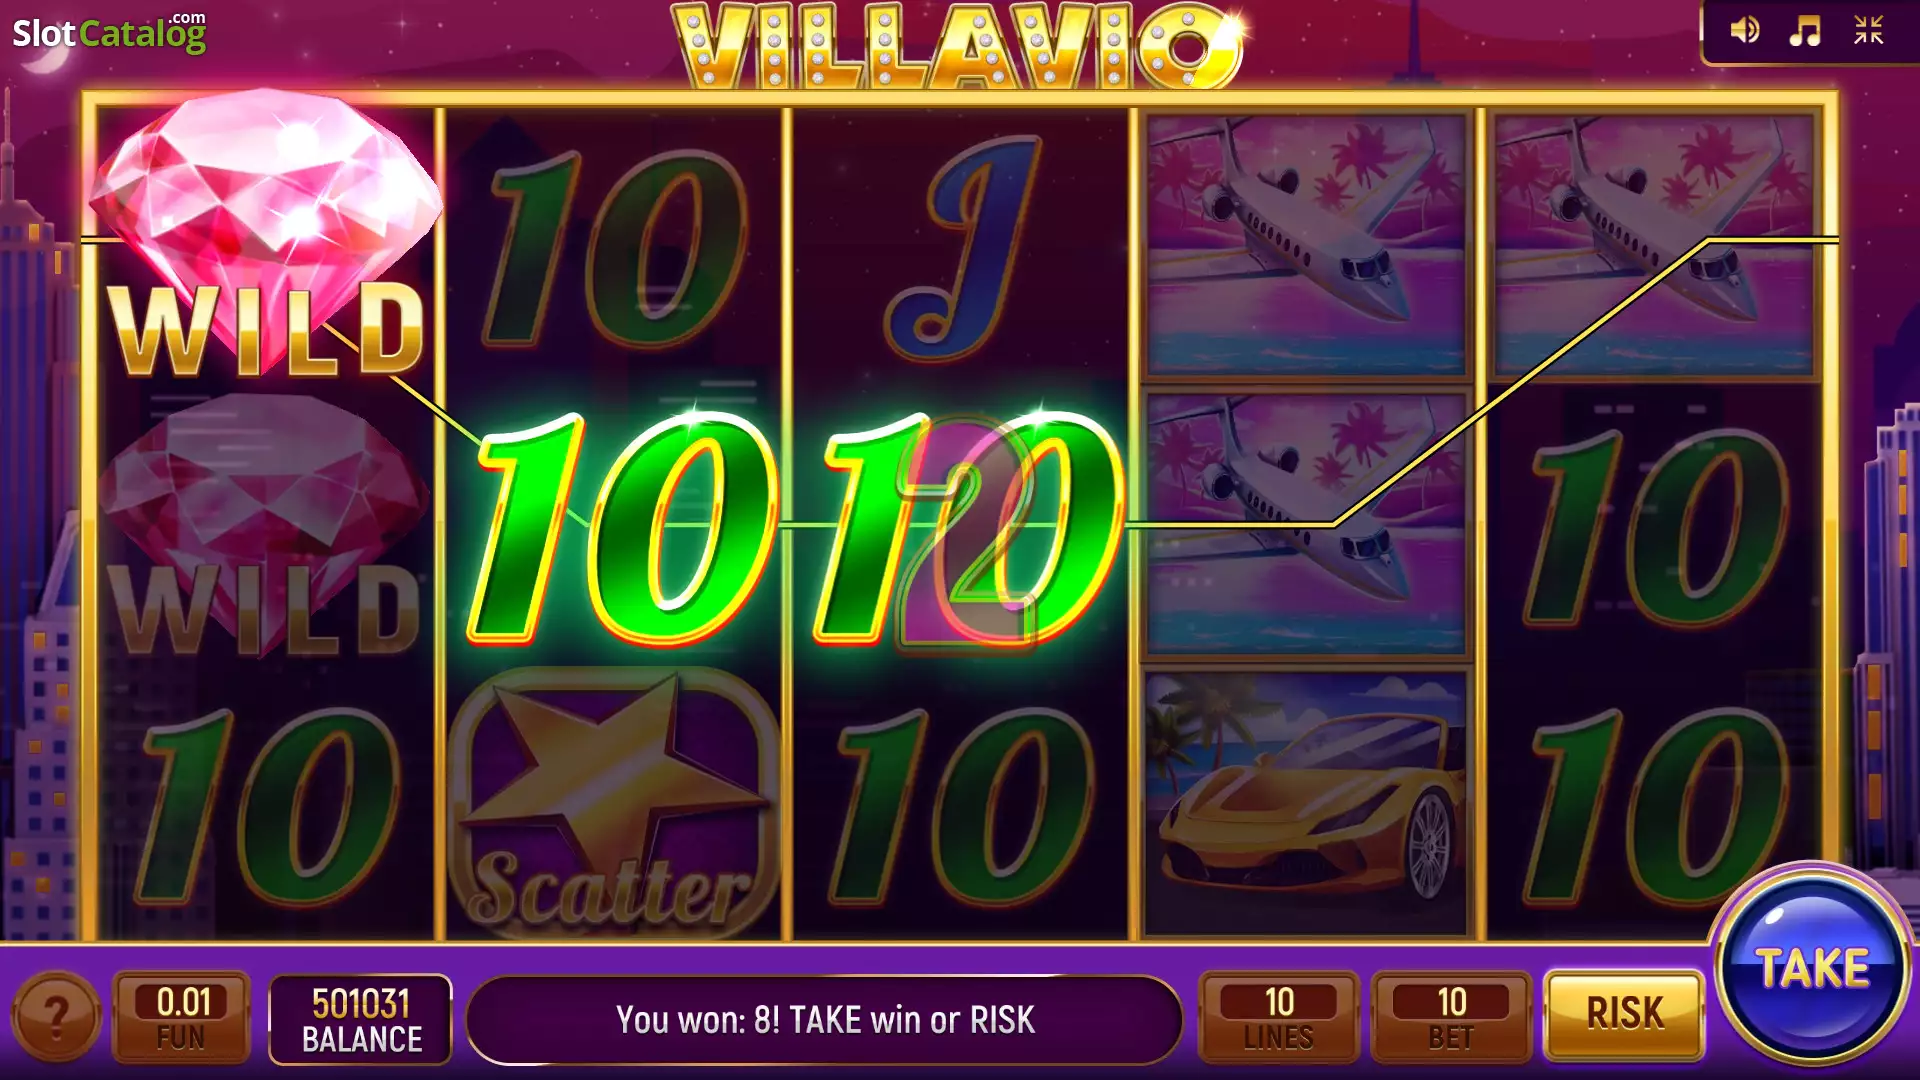
Task: Click the yellow sports car symbol
Action: (x=1306, y=802)
